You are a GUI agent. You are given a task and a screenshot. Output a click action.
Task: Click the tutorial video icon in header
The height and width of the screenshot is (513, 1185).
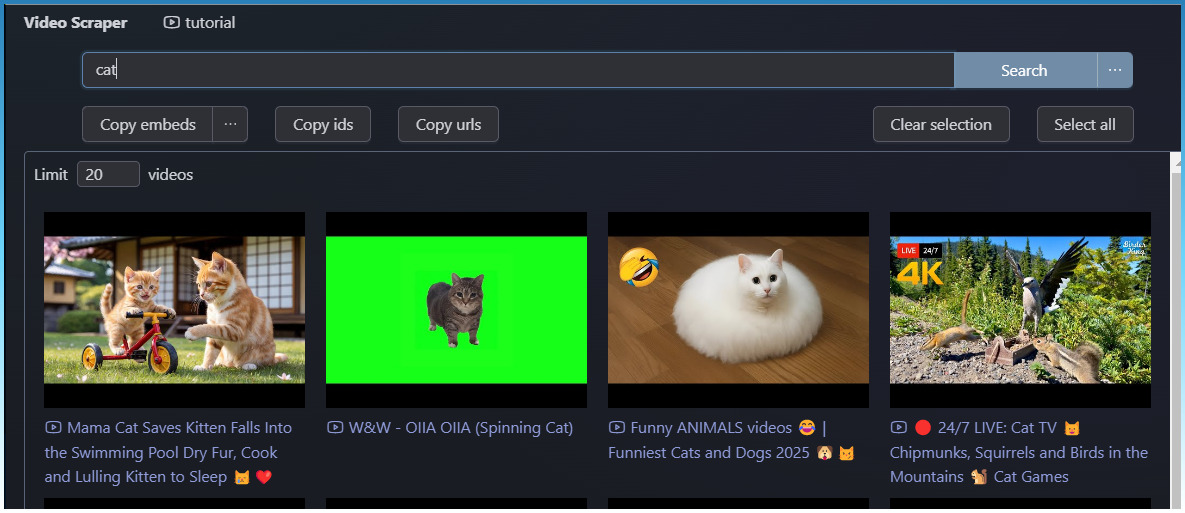(171, 22)
